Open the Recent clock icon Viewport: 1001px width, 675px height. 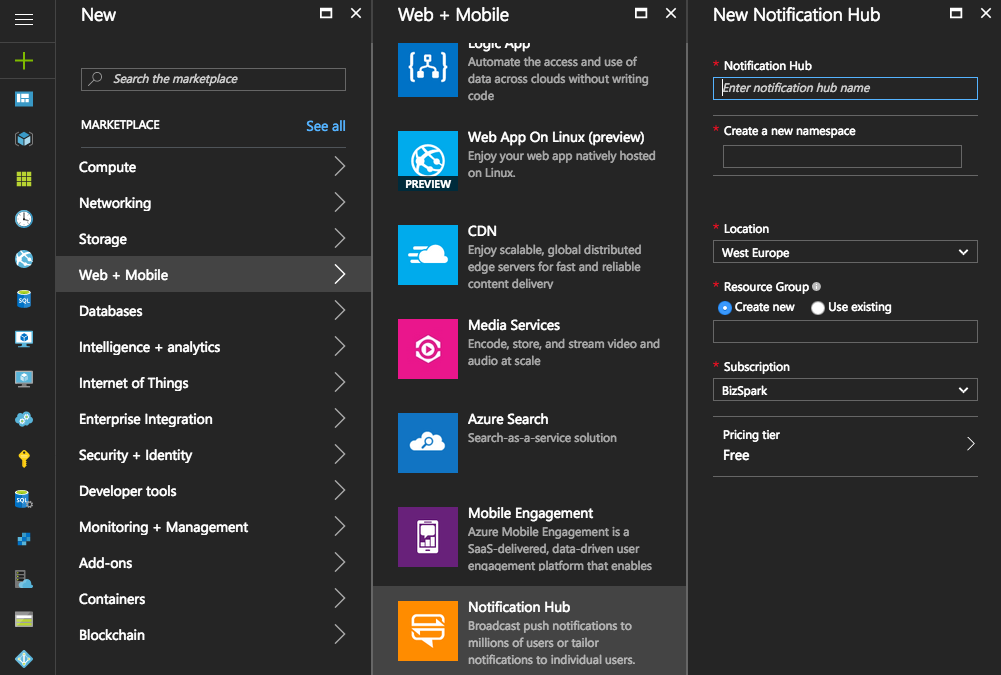[24, 218]
